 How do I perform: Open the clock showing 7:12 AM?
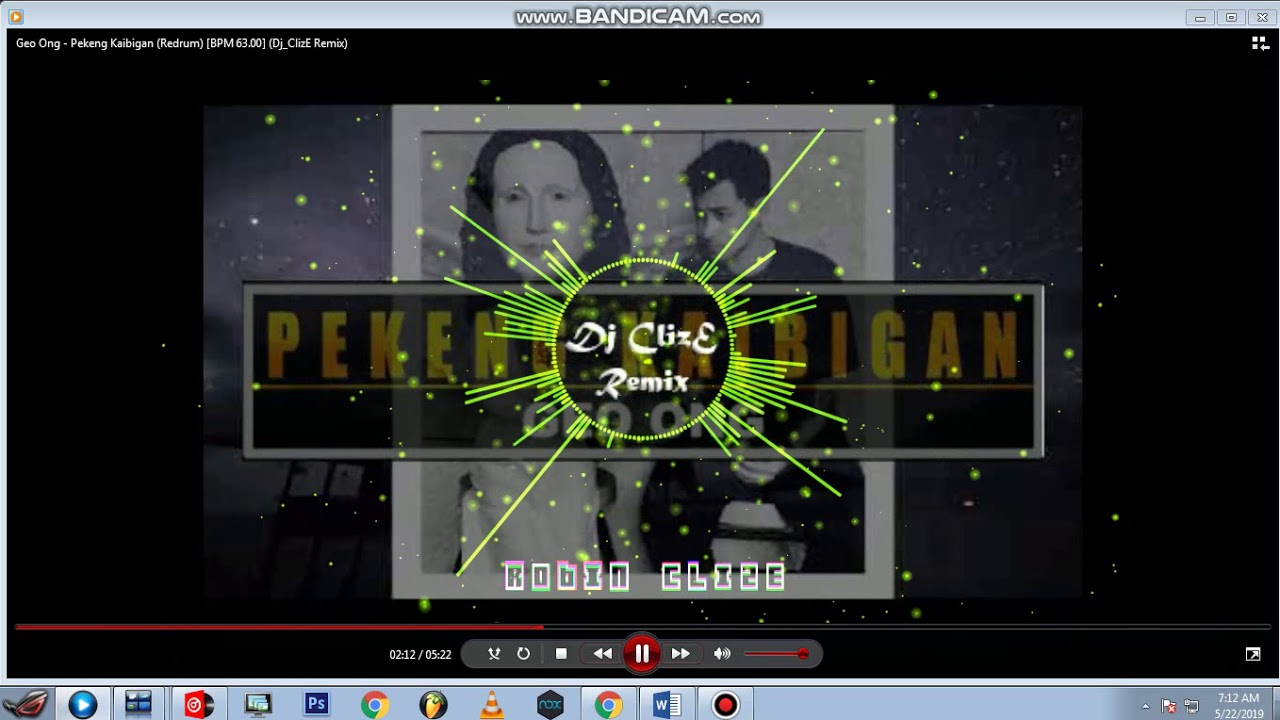[1239, 705]
